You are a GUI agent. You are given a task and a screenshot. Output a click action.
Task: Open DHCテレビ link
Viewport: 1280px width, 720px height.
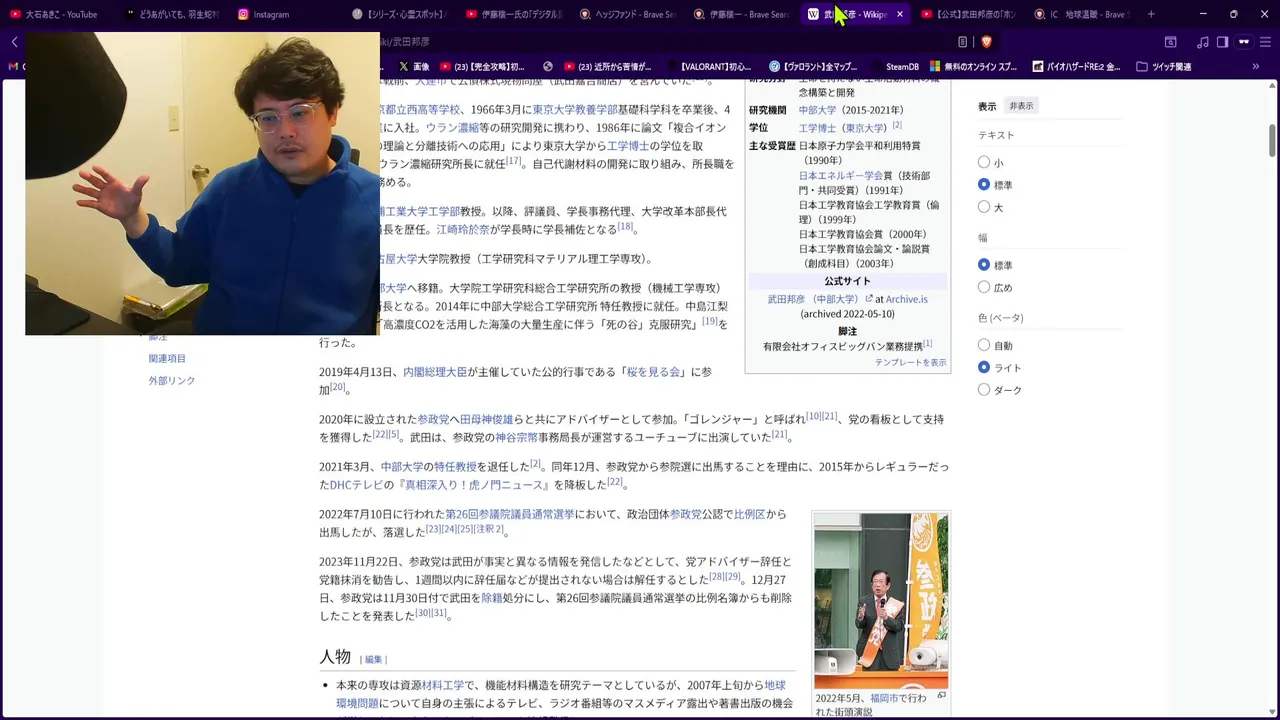click(x=357, y=485)
